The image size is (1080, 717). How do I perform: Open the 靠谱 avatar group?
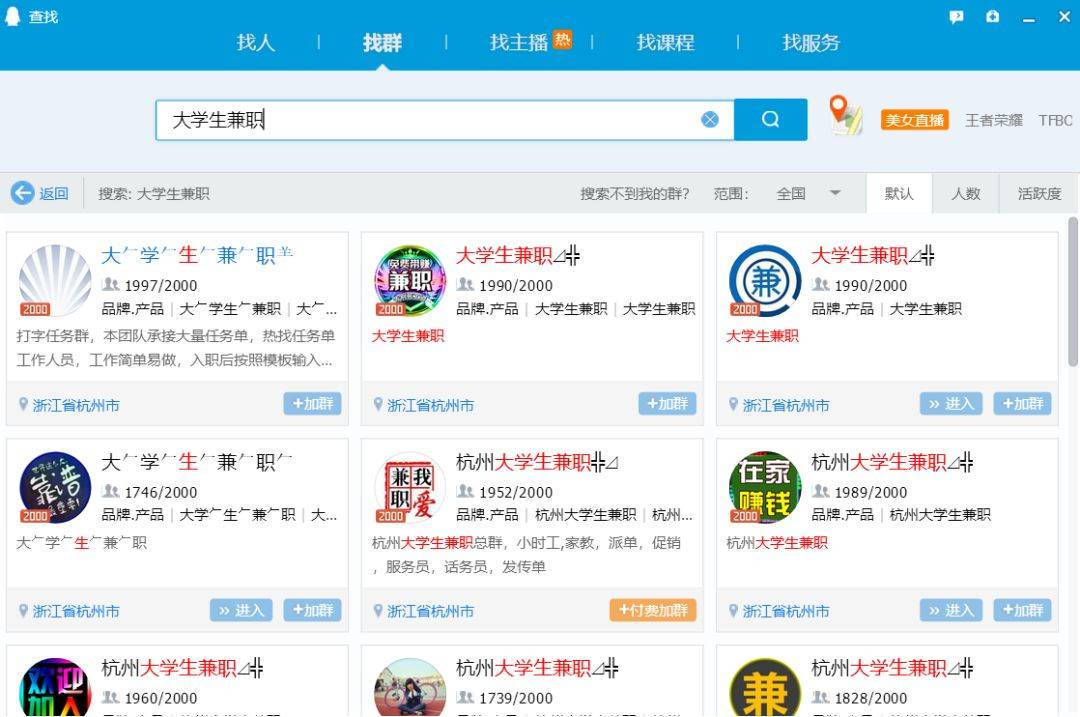point(55,487)
